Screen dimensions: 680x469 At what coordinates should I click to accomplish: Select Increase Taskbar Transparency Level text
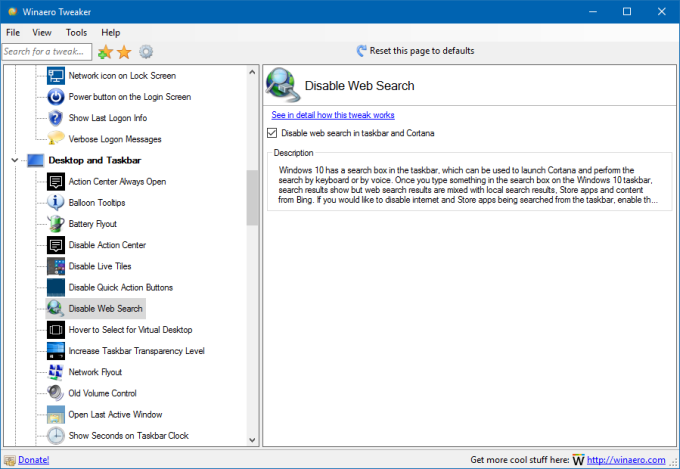point(136,351)
